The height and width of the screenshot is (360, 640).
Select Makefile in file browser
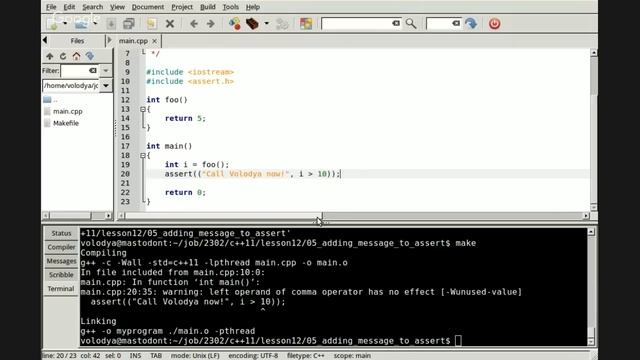click(66, 123)
